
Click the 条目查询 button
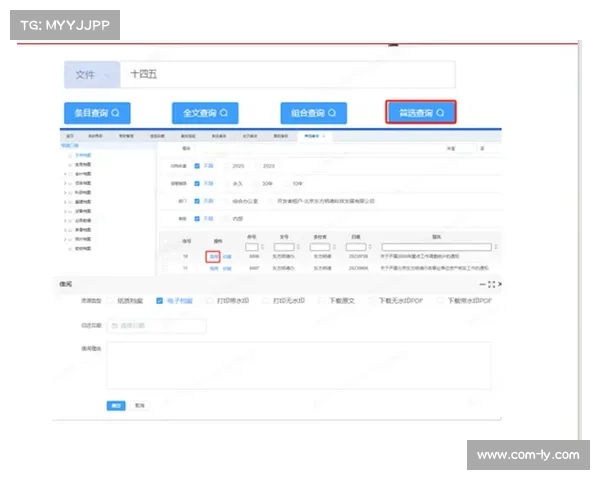point(97,113)
